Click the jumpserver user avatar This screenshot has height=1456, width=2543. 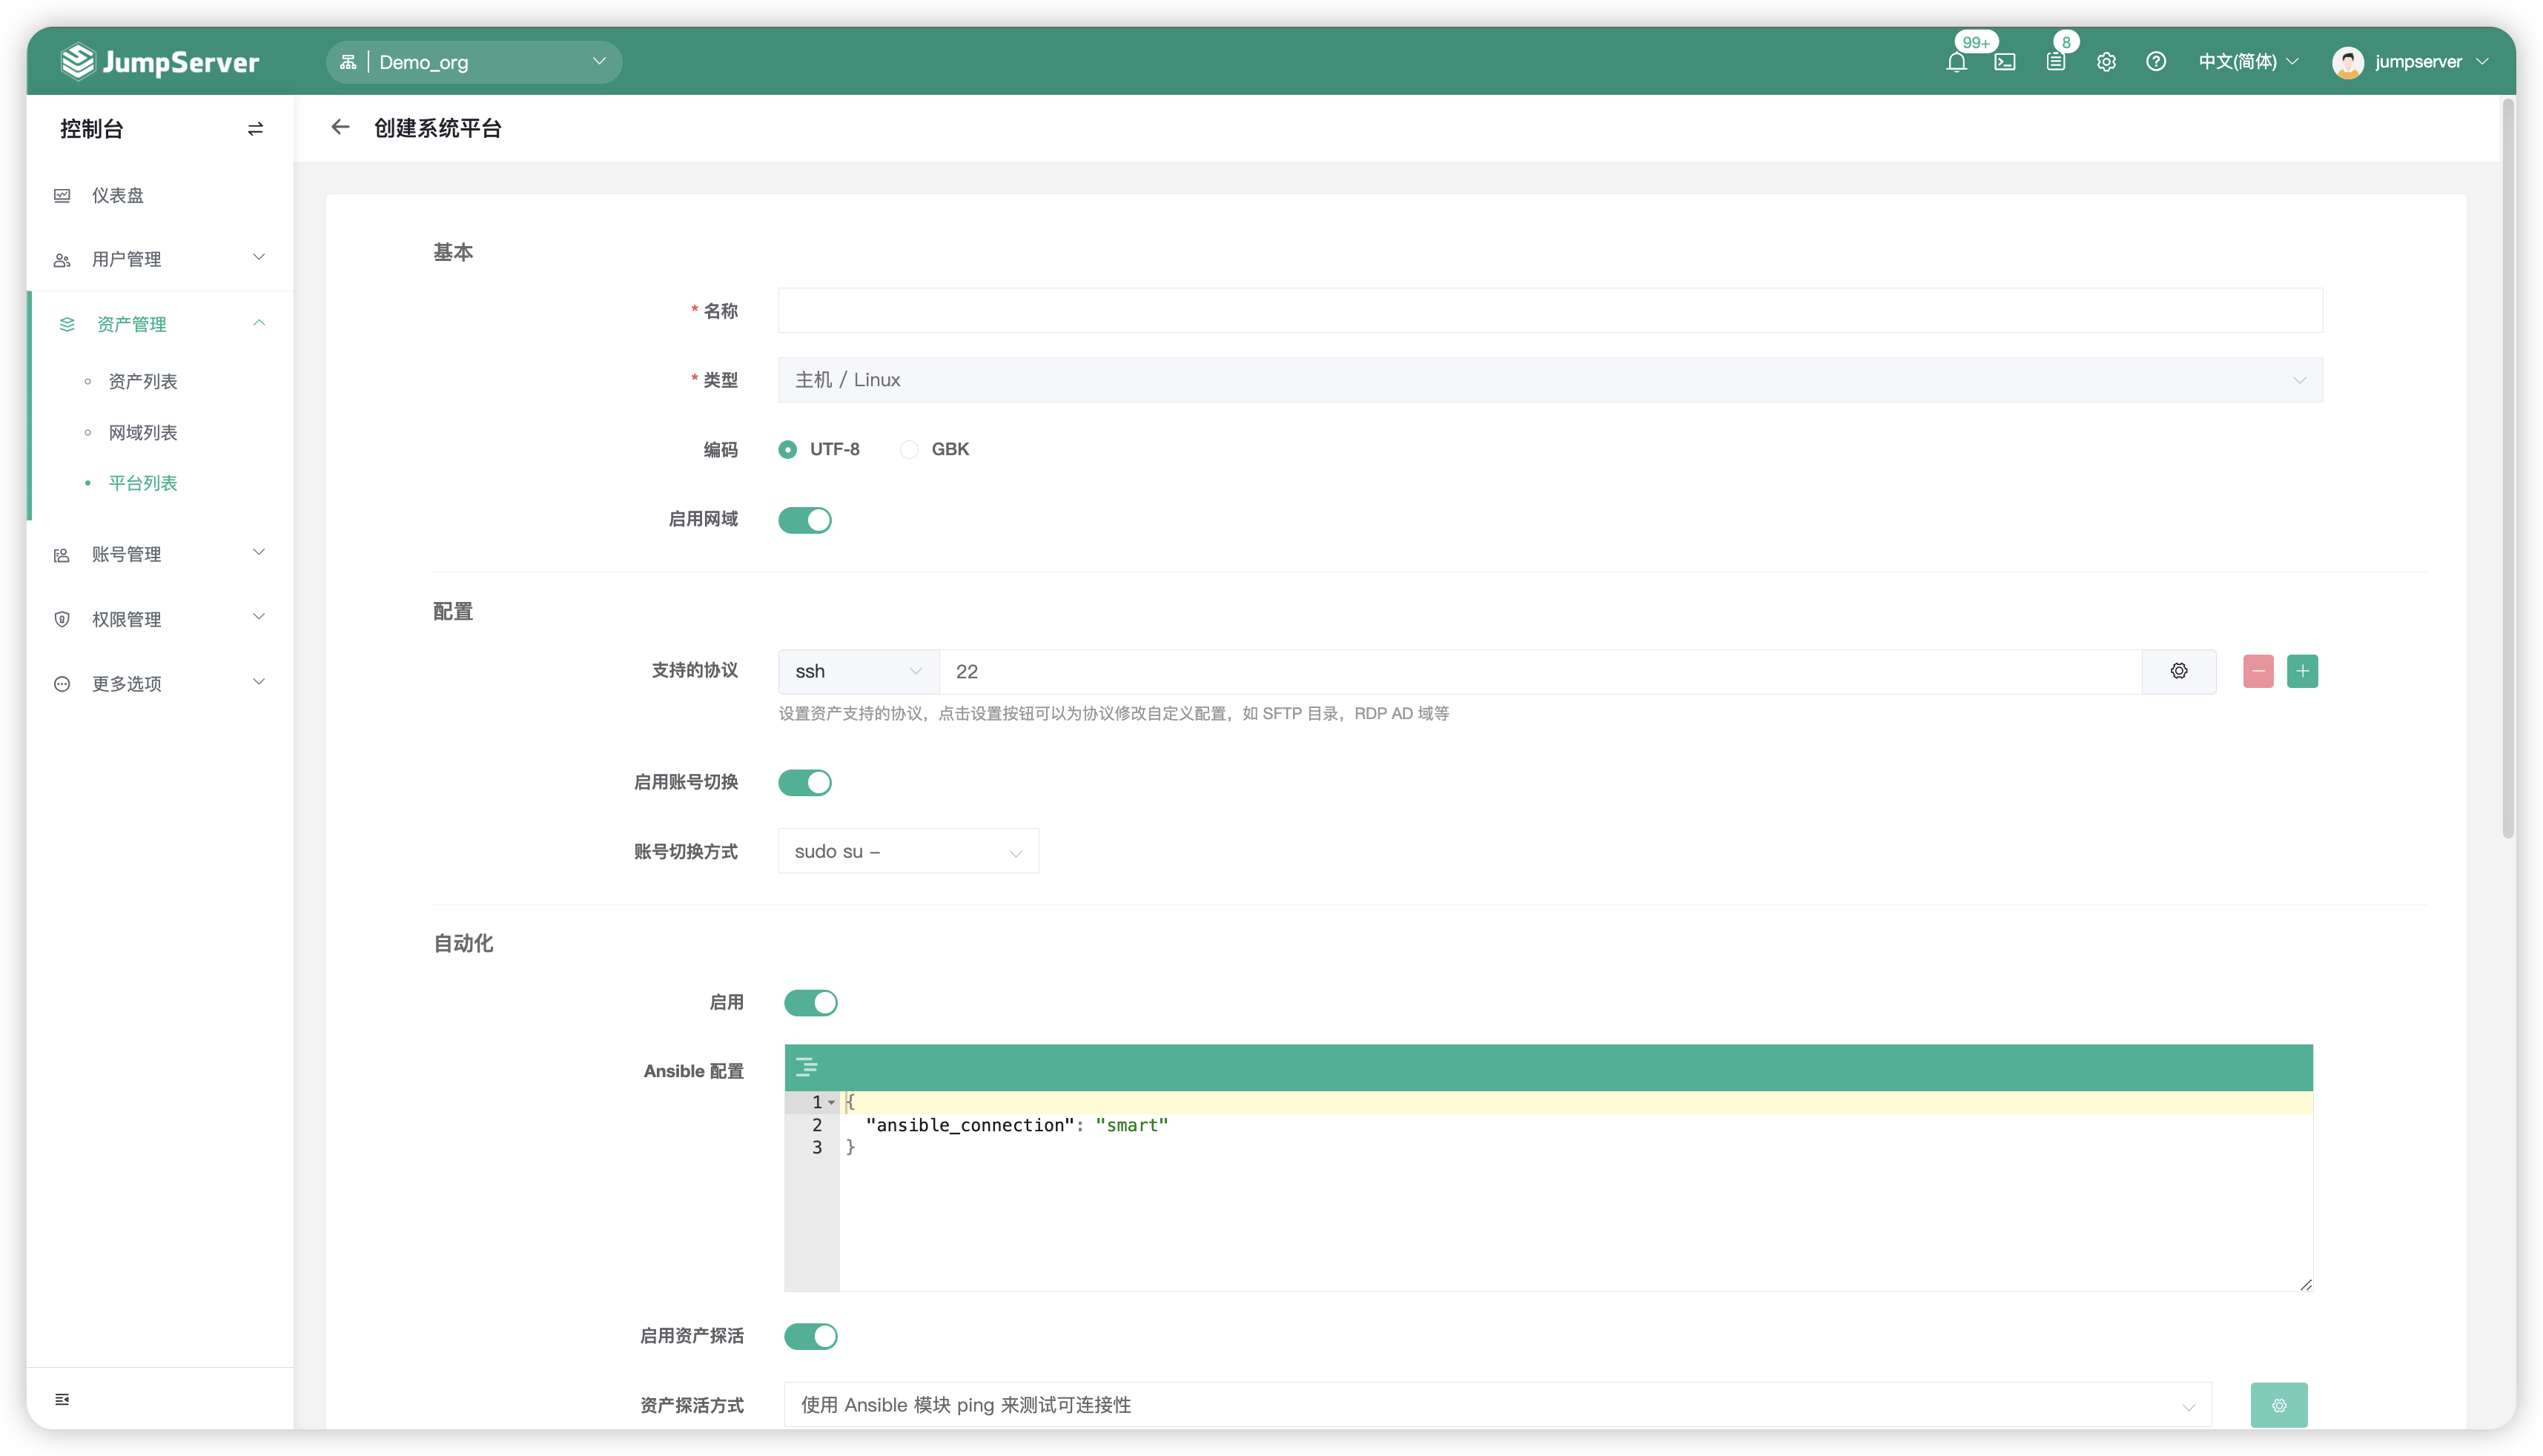(2348, 62)
